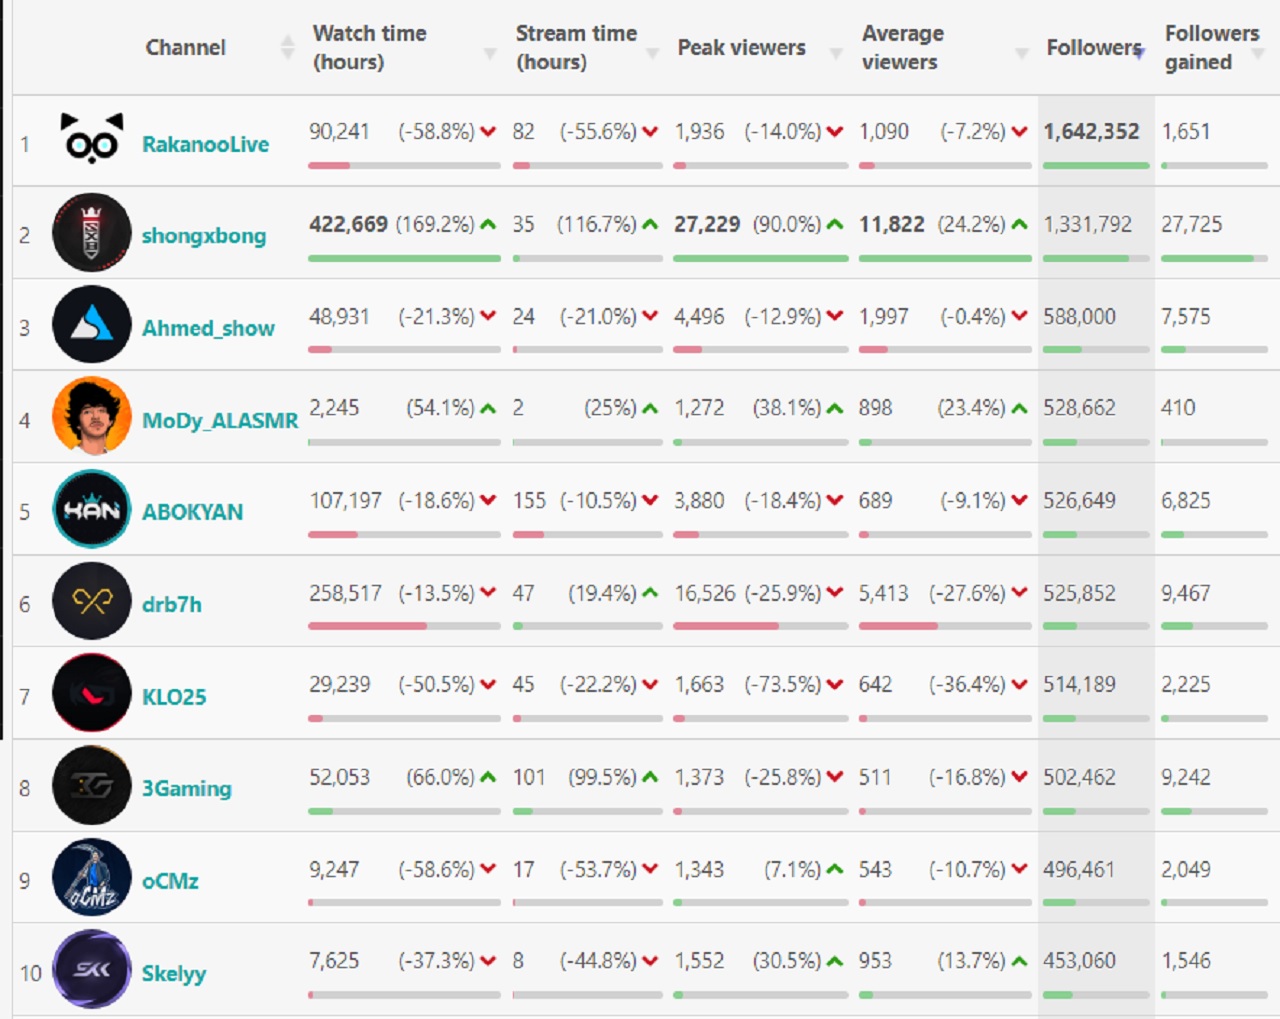Open RakanooLive channel avatar
Viewport: 1280px width, 1019px height.
click(92, 139)
